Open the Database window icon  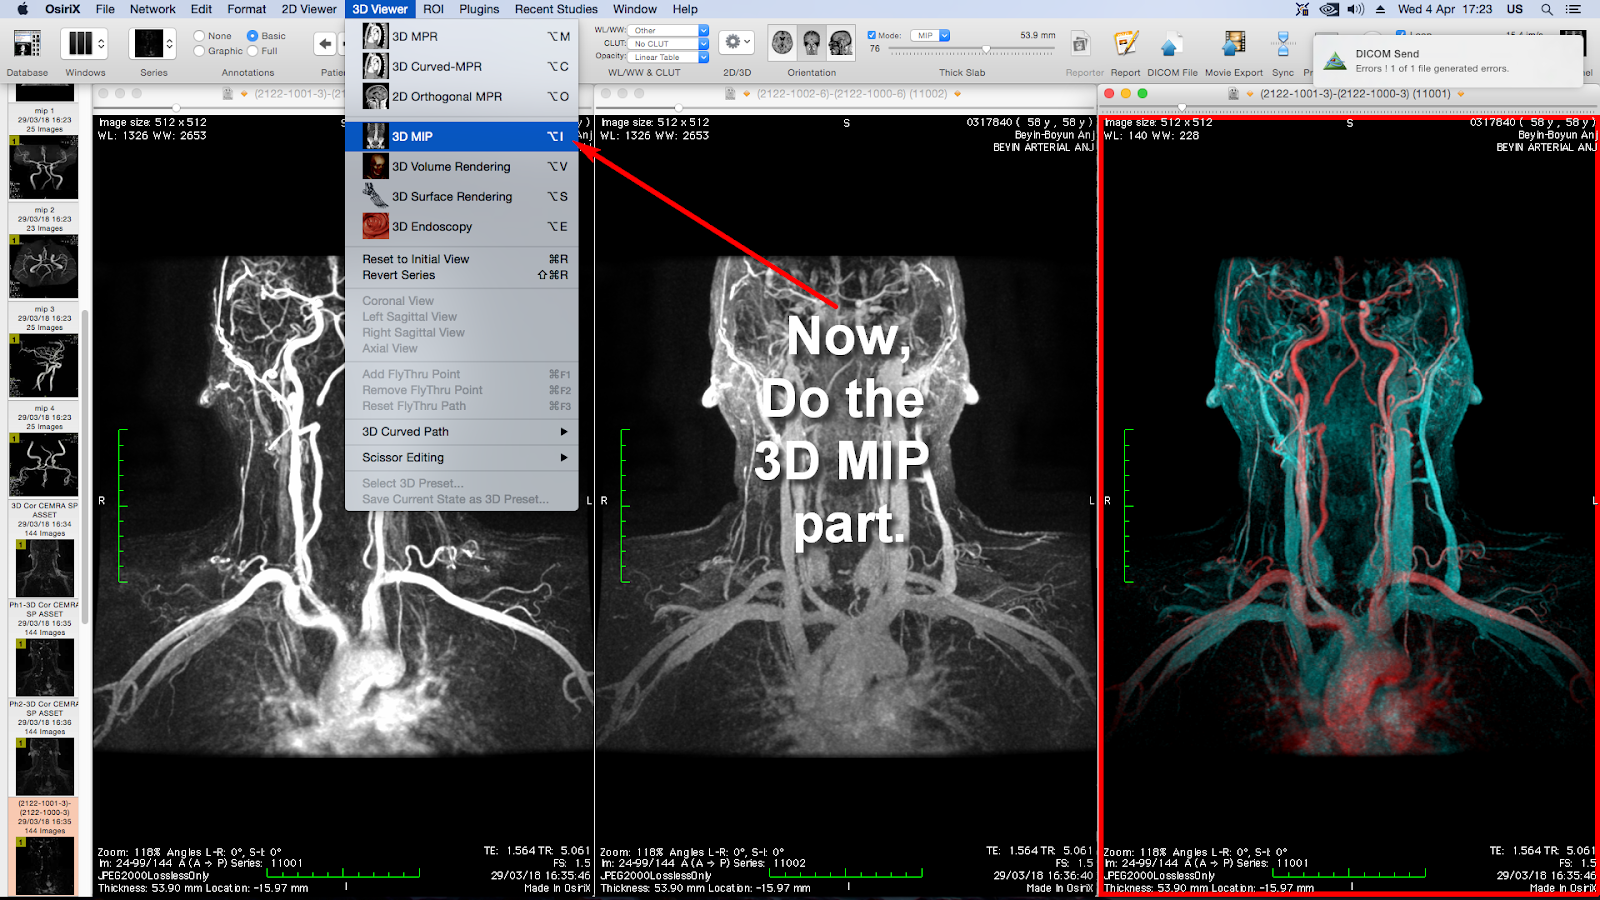[x=25, y=45]
